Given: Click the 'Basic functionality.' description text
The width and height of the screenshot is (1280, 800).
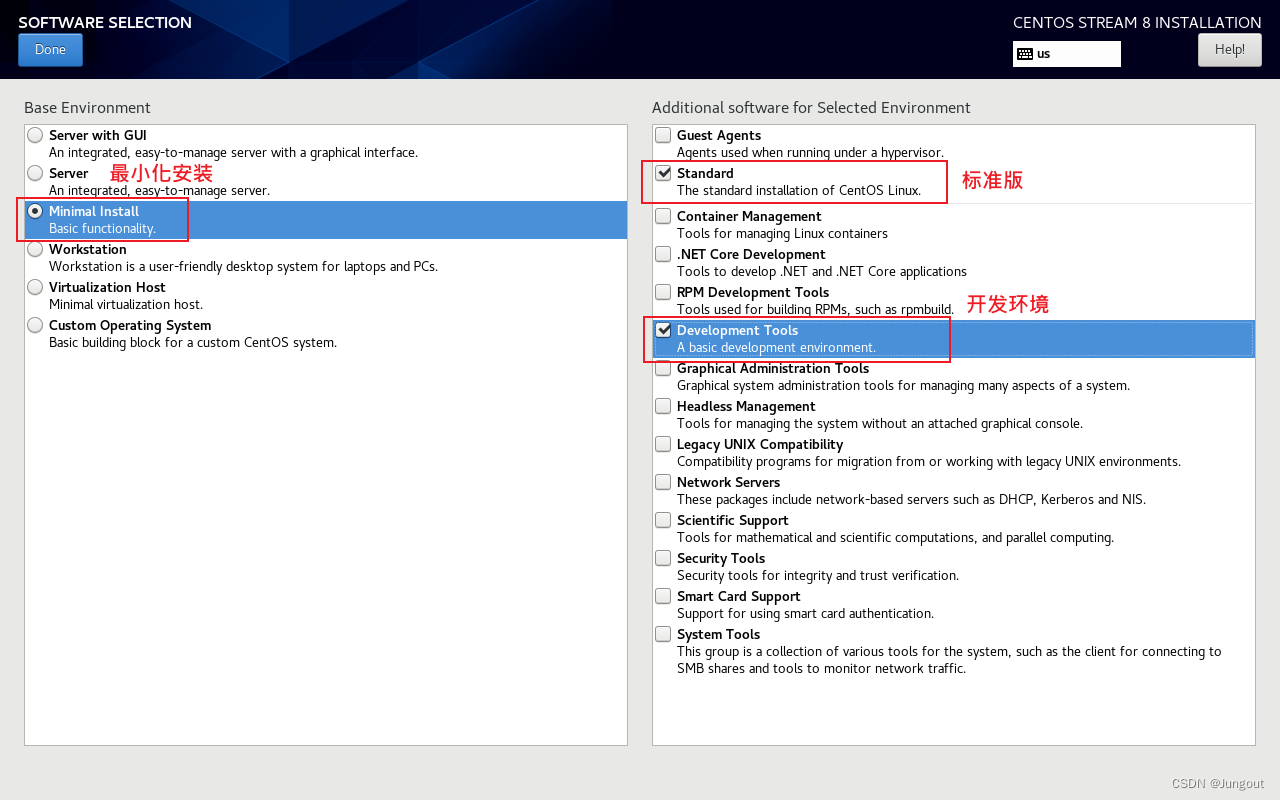Looking at the screenshot, I should click(102, 229).
